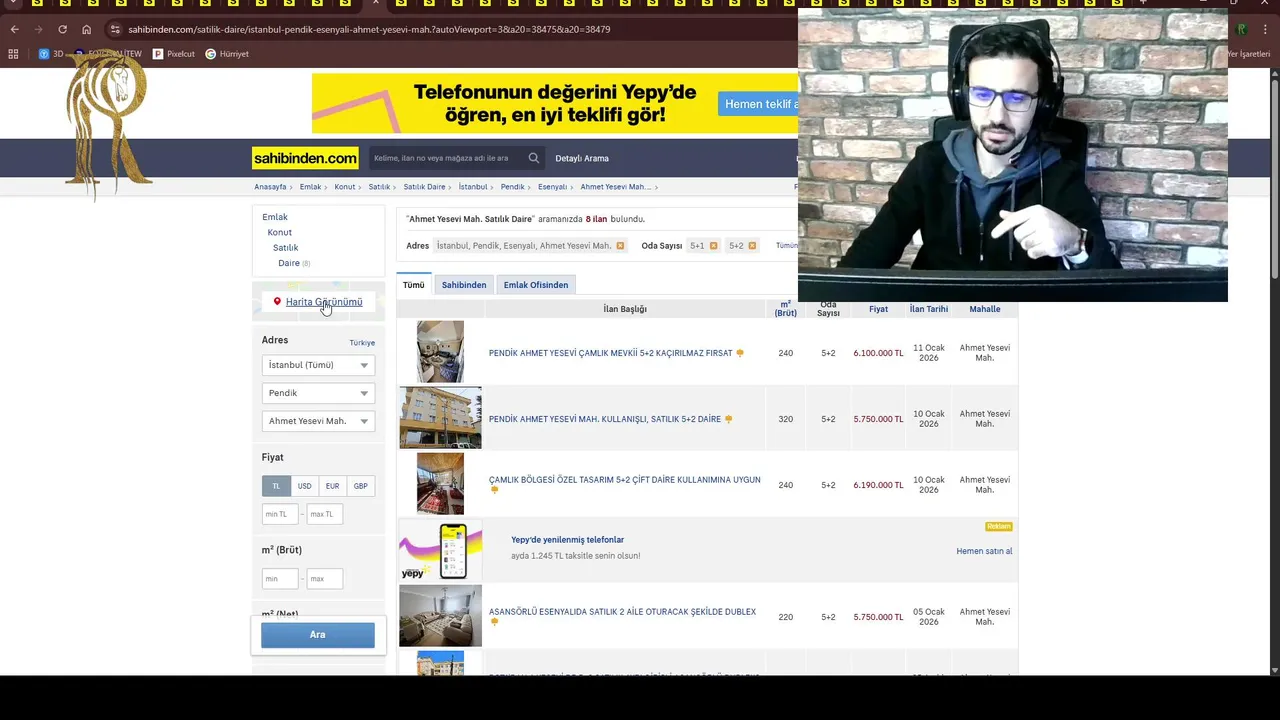
Task: Click Satılık in category tree
Action: tap(285, 248)
